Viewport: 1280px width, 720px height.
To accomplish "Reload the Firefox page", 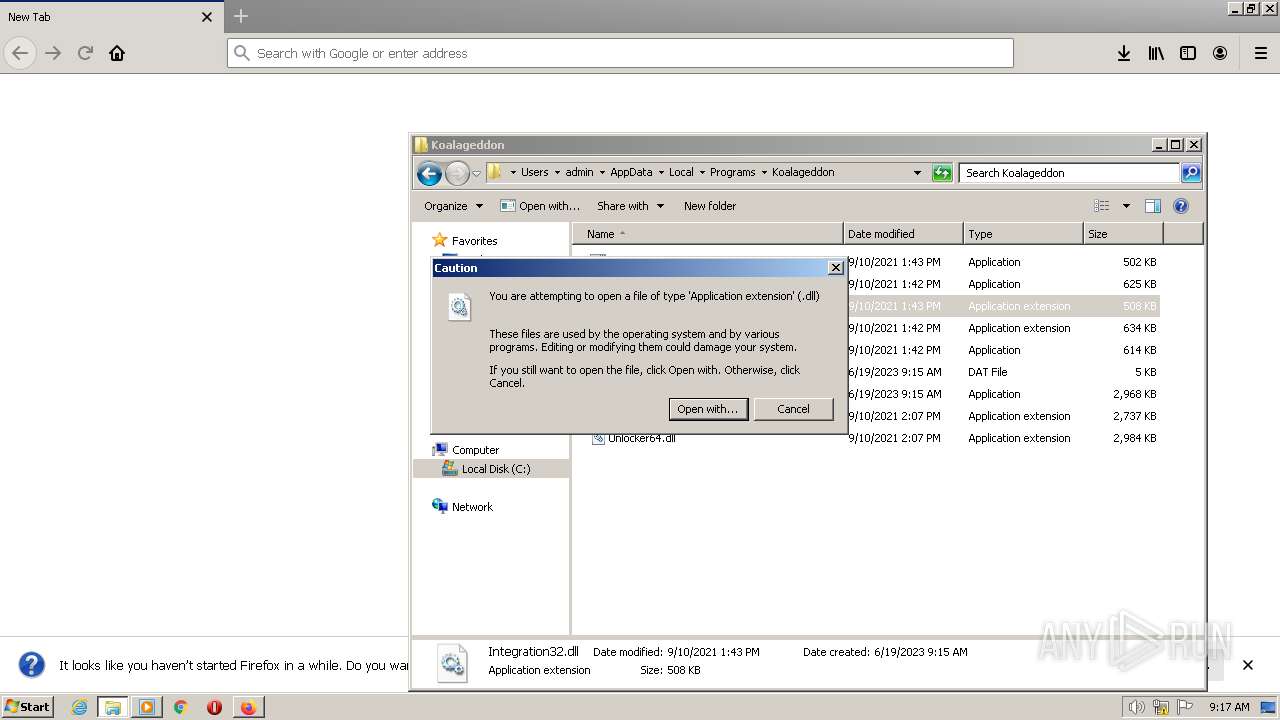I will tap(85, 53).
